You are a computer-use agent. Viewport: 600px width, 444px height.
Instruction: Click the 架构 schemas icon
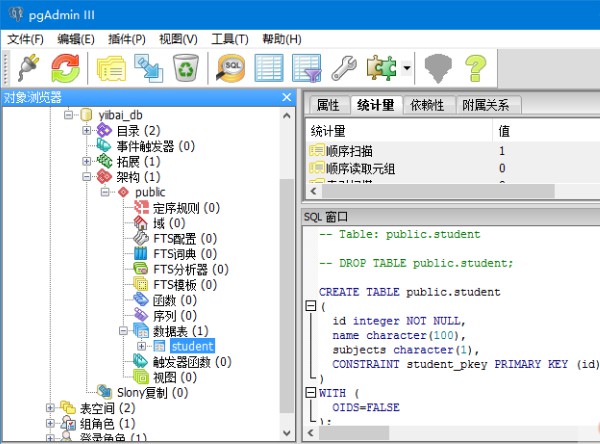[104, 176]
